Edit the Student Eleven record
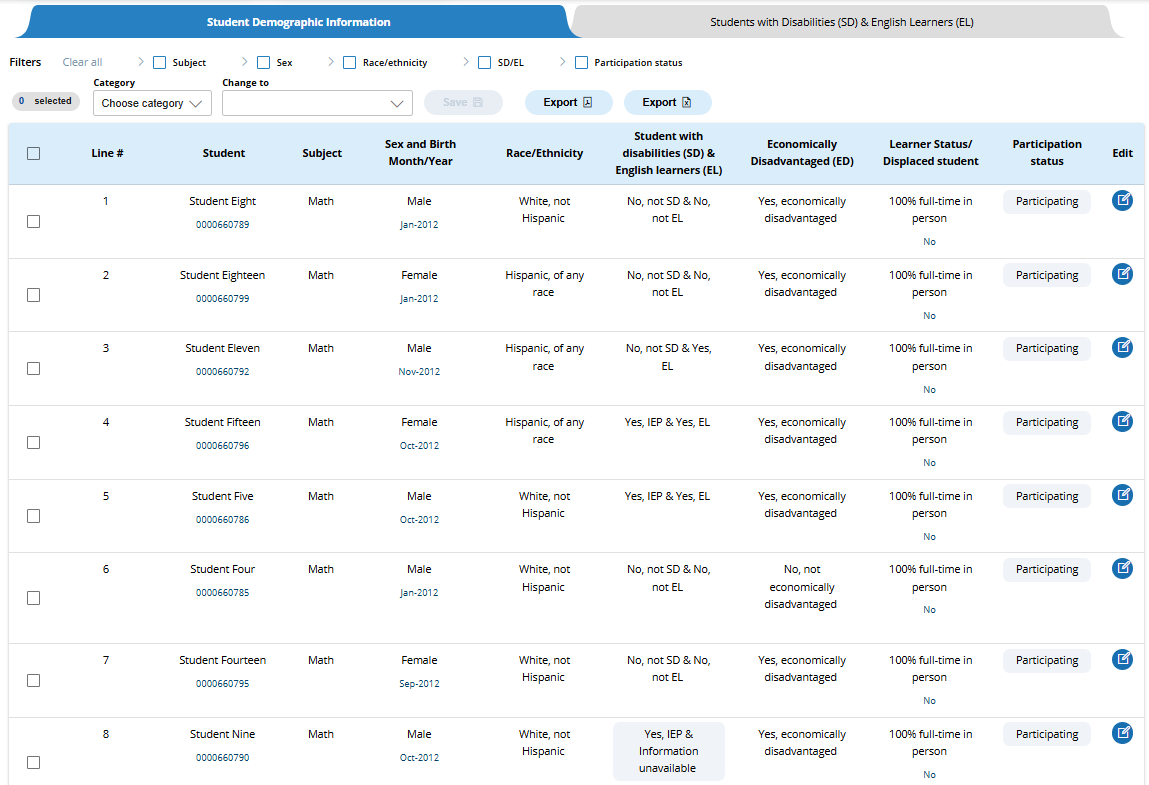The image size is (1149, 785). pos(1122,348)
